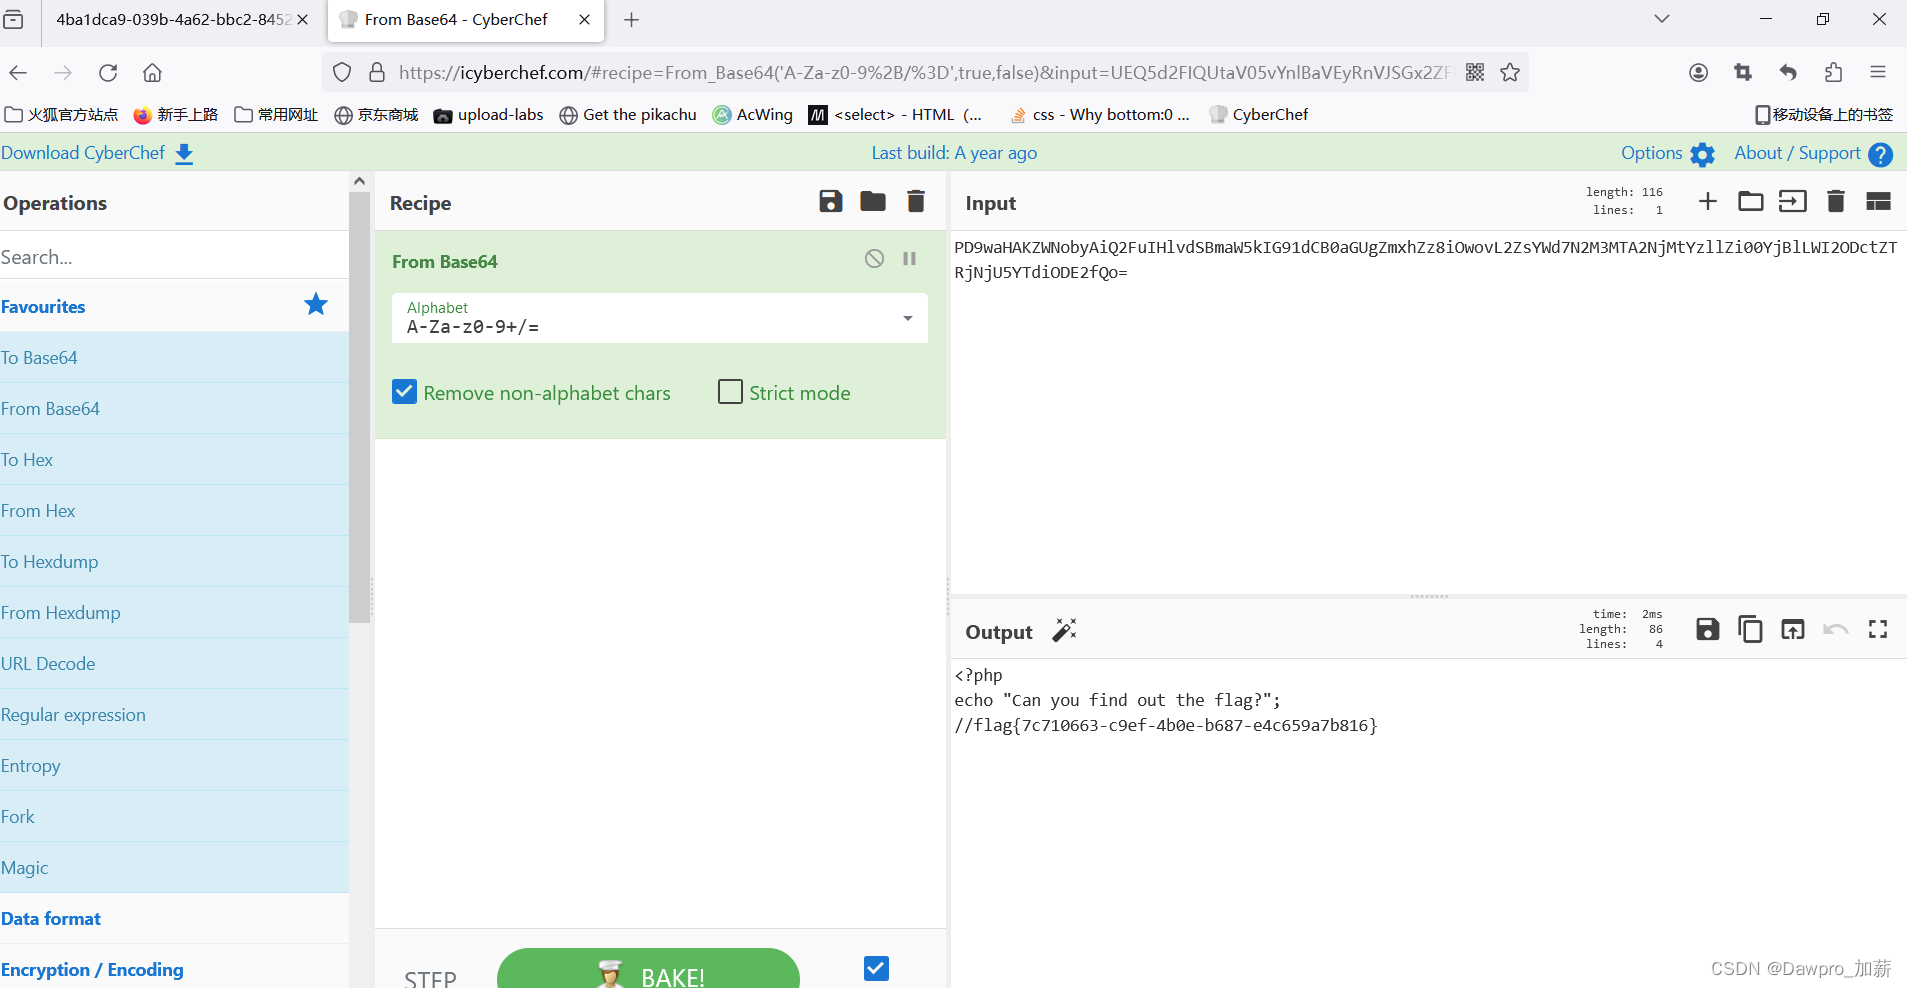Viewport: 1907px width, 988px height.
Task: Click inside the Base64 input text
Action: pyautogui.click(x=1425, y=260)
